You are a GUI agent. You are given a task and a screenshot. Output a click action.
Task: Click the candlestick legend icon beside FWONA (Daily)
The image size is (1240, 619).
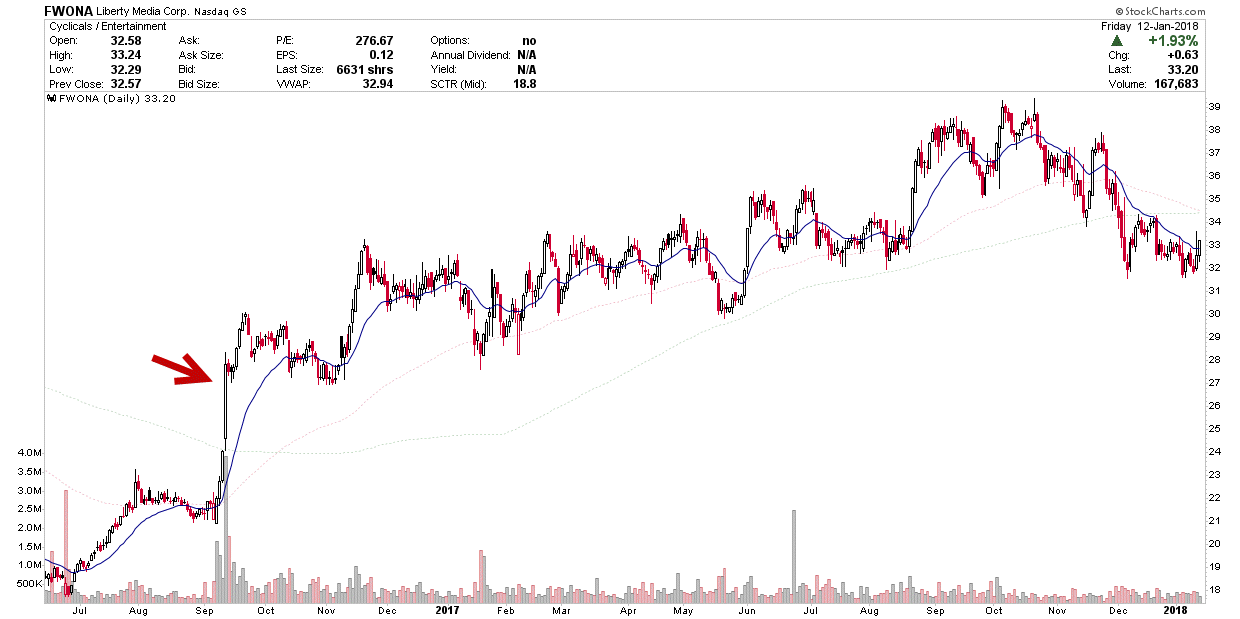pos(52,99)
